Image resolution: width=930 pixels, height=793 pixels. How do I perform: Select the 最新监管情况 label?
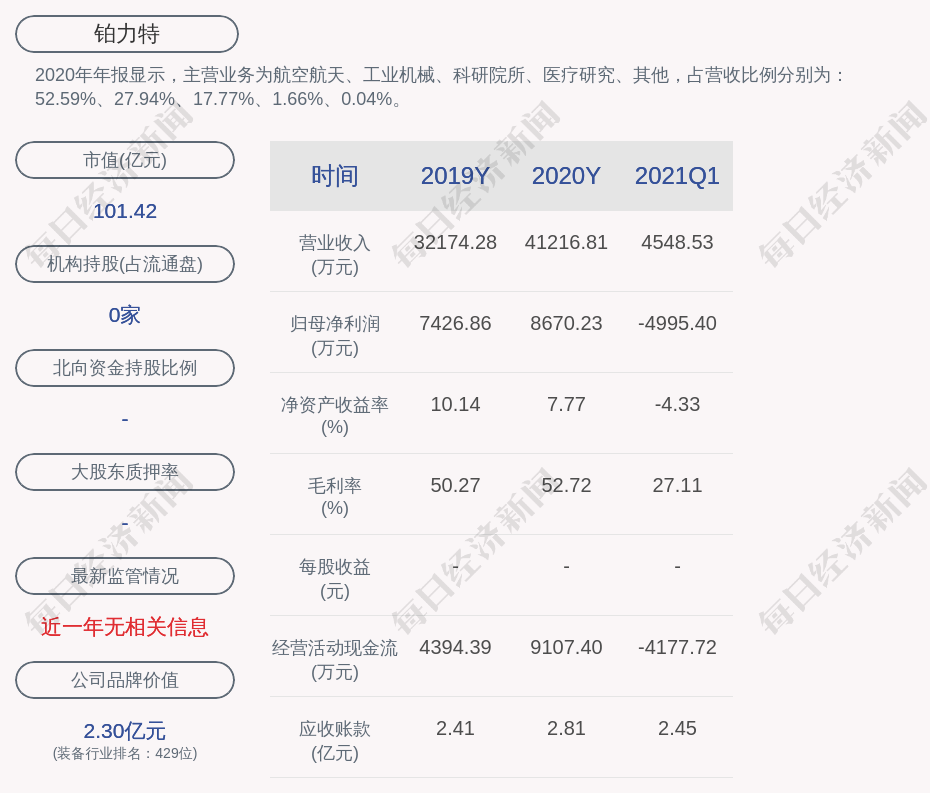(x=124, y=576)
